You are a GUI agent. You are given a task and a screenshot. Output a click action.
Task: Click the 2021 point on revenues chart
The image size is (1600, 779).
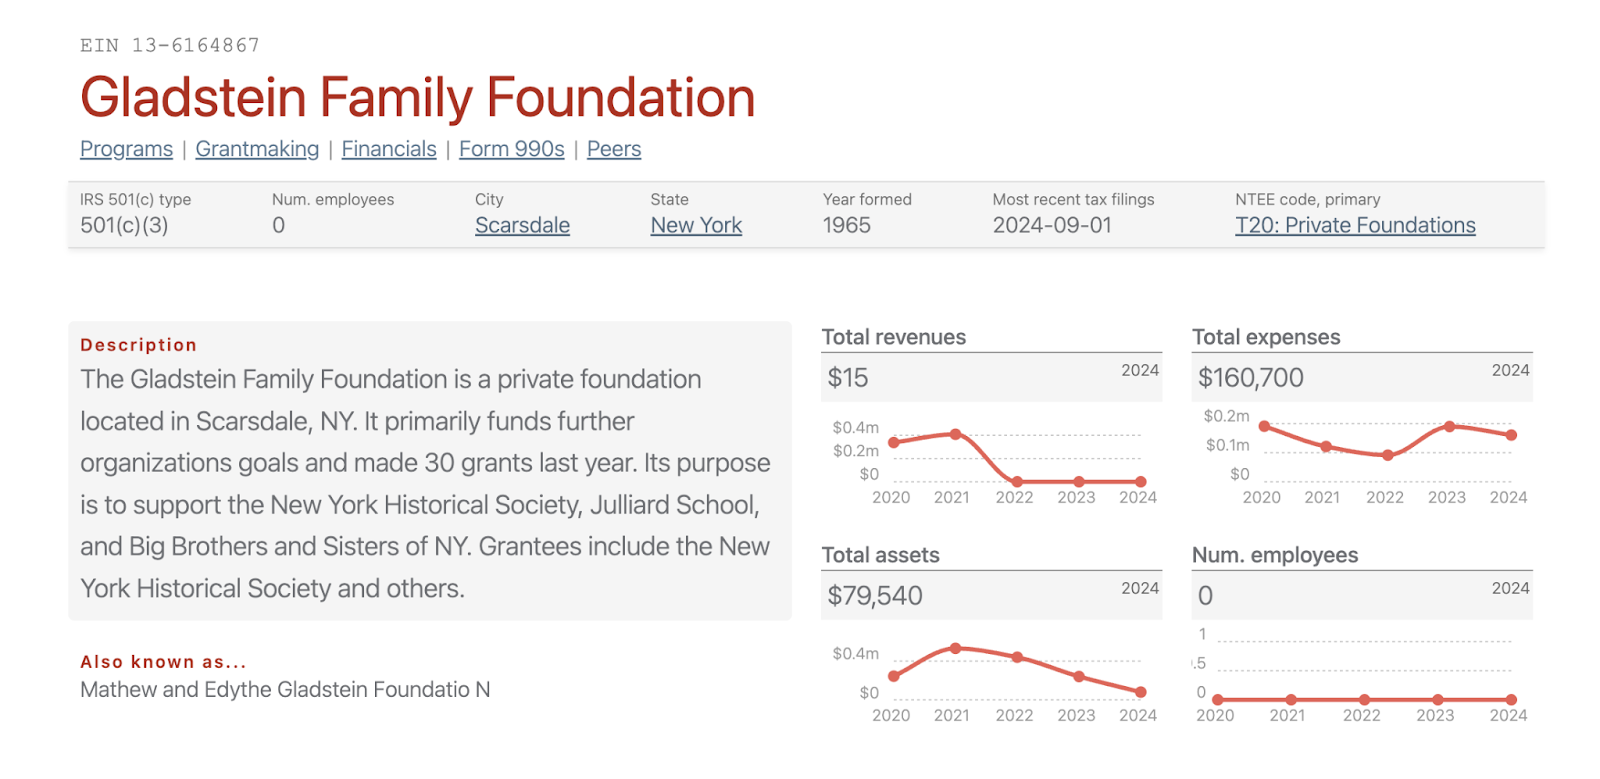pyautogui.click(x=956, y=434)
